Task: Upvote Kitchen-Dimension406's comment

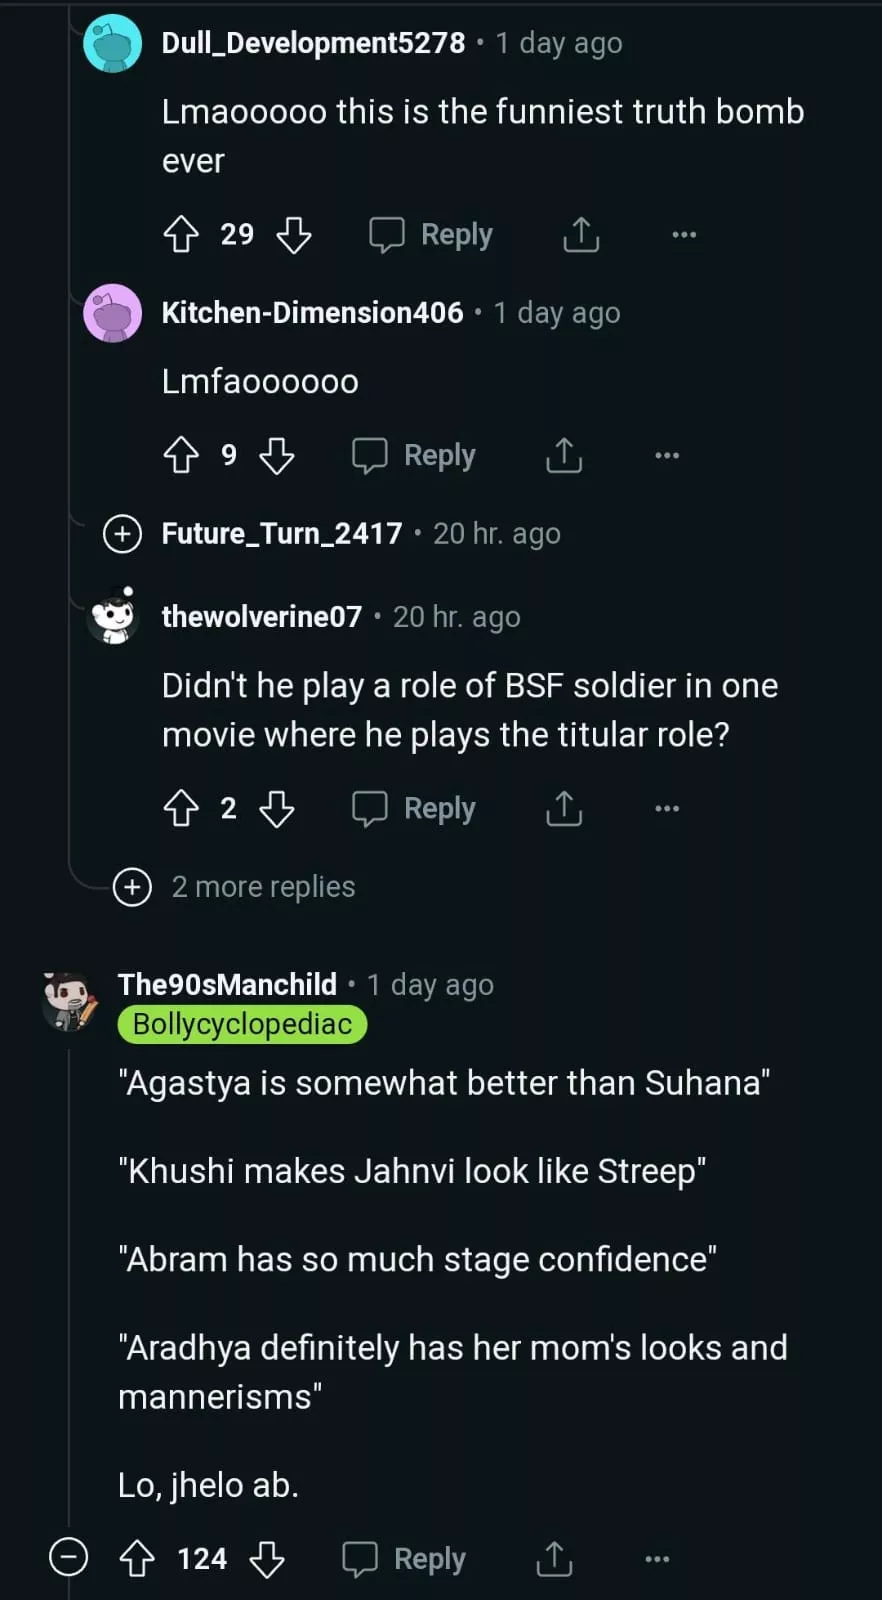Action: [x=181, y=456]
